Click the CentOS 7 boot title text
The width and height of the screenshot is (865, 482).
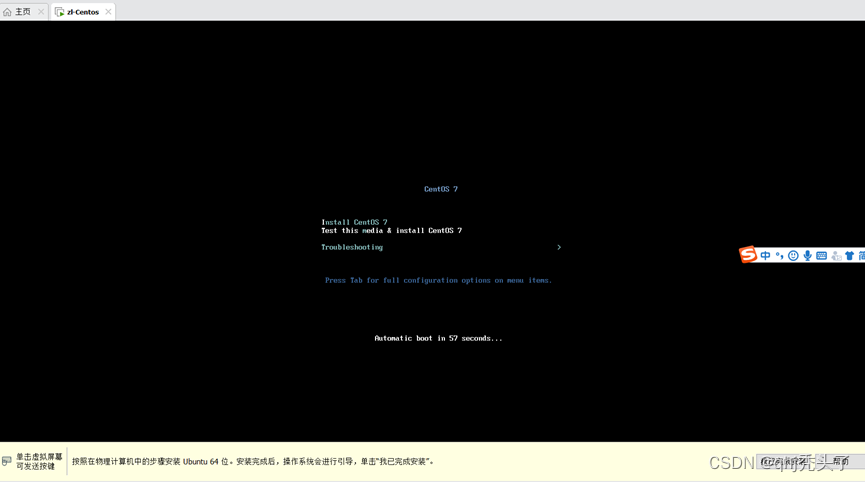coord(441,189)
